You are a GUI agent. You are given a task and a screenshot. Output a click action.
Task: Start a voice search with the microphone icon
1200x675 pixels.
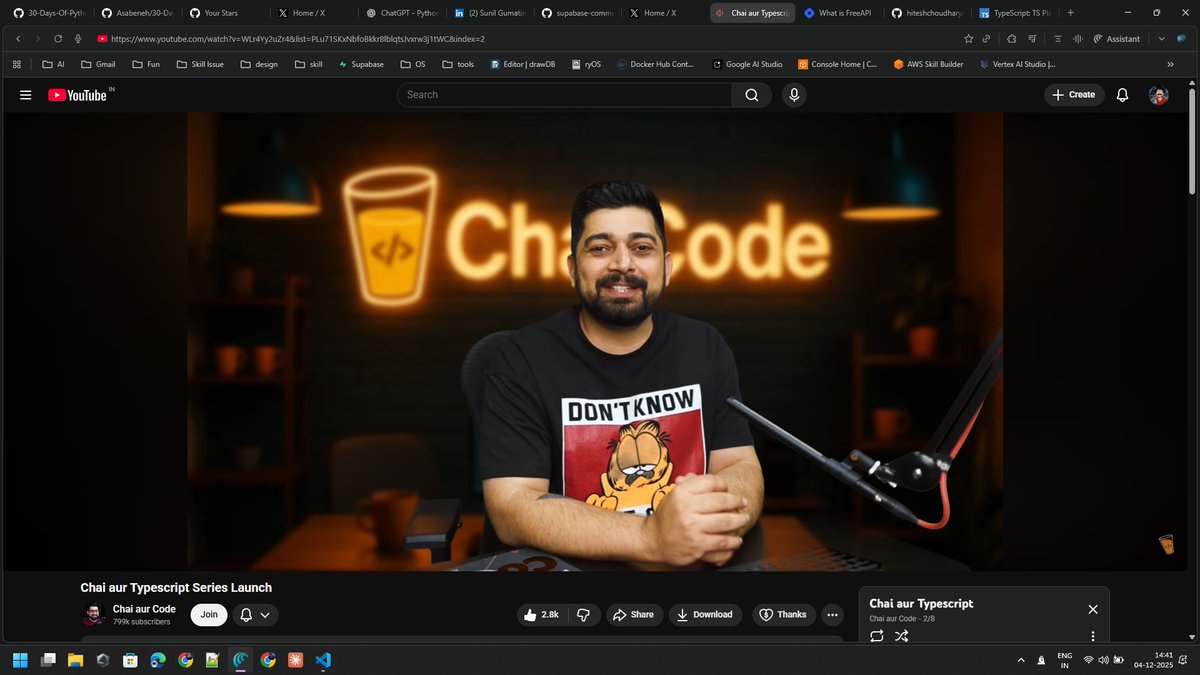coord(793,94)
